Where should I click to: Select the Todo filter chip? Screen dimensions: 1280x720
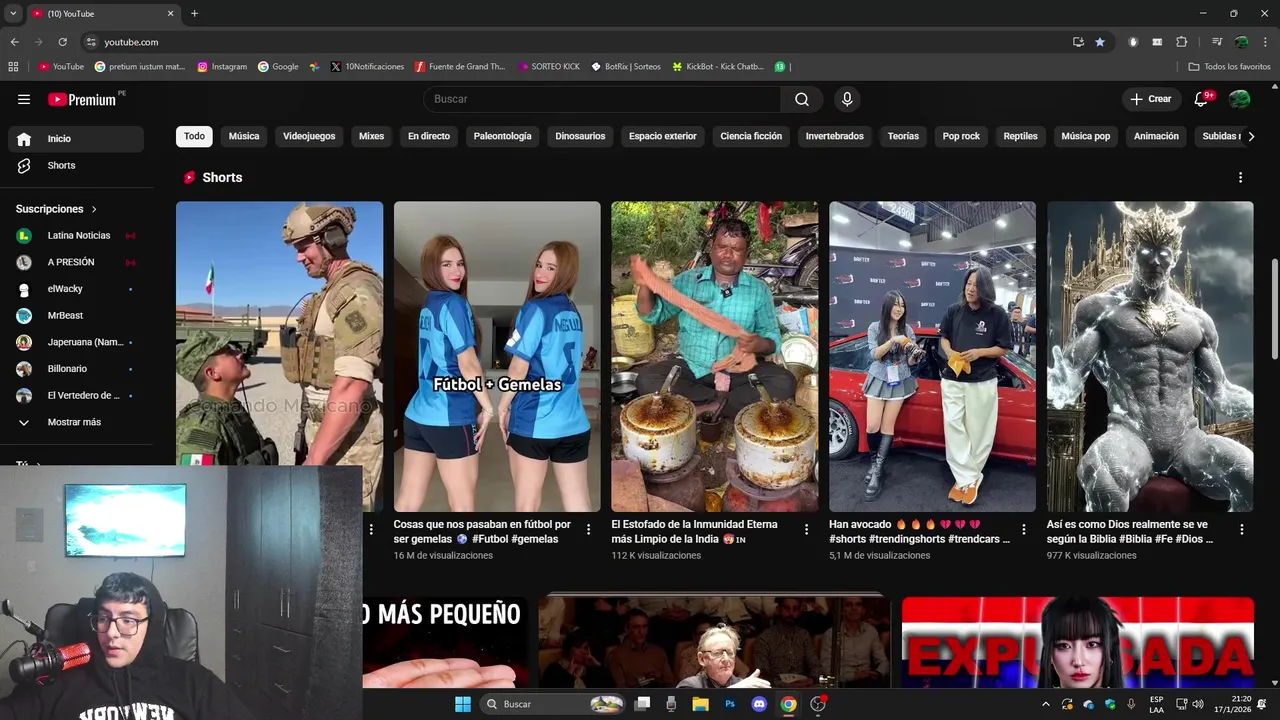194,136
